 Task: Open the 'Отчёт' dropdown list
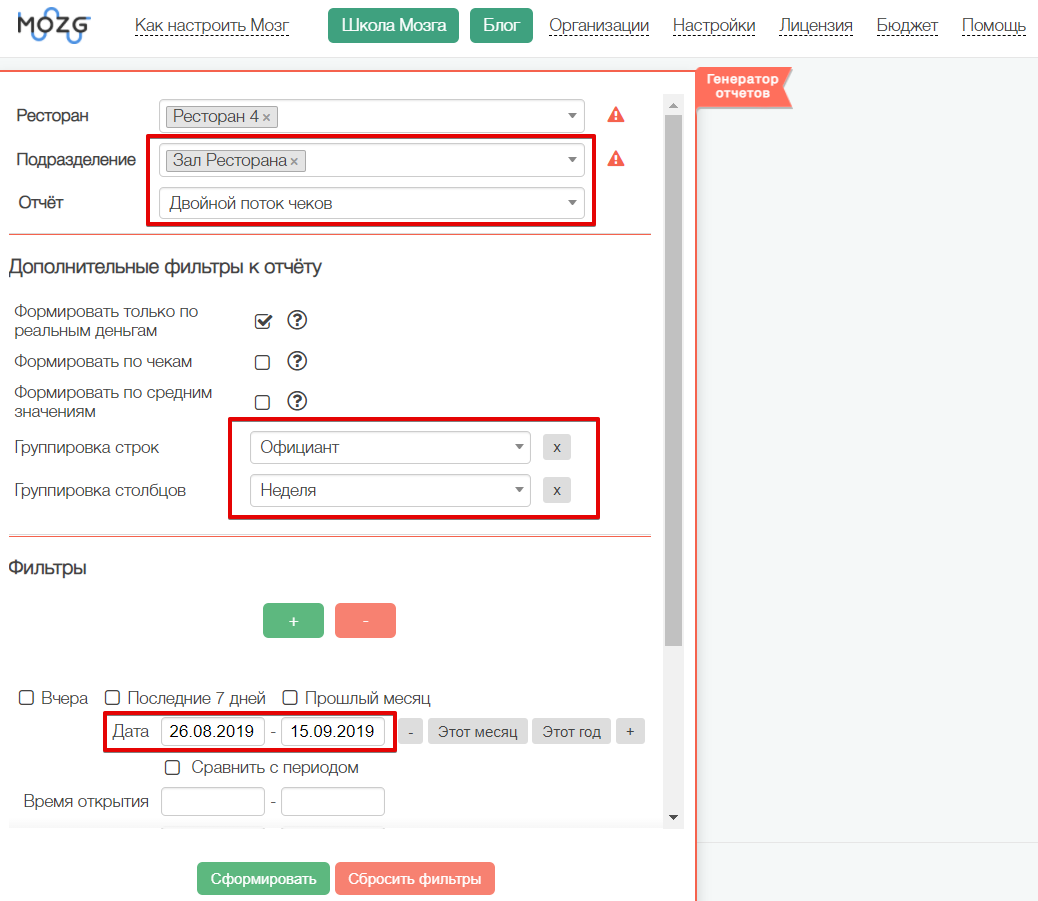coord(371,203)
